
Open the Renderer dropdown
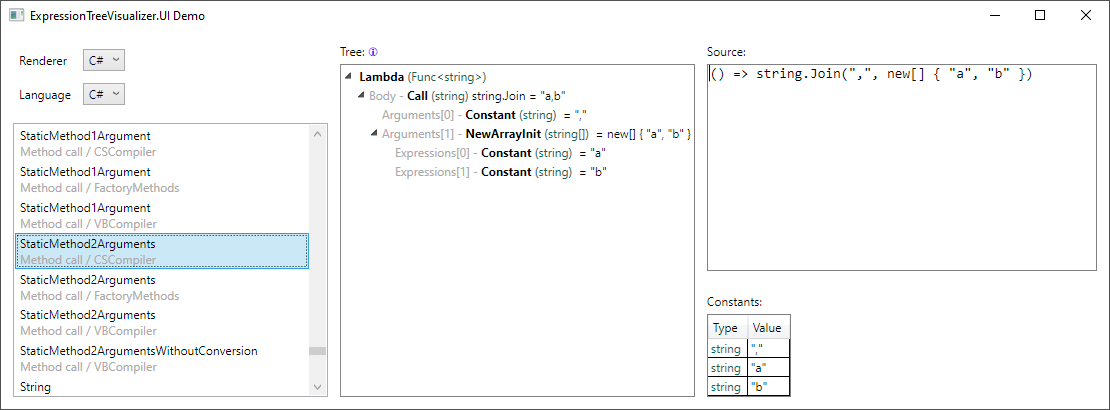(104, 60)
